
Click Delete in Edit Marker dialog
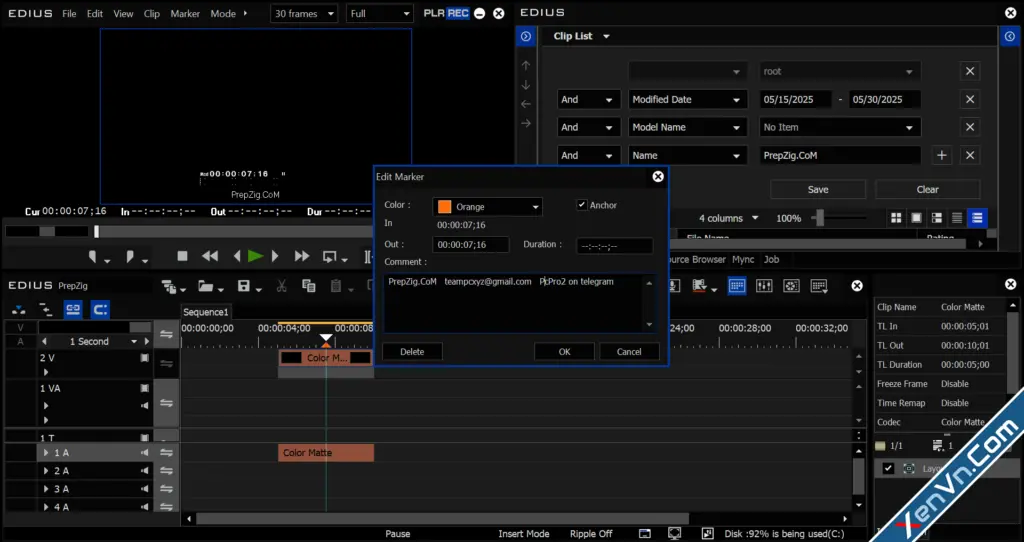coord(412,351)
